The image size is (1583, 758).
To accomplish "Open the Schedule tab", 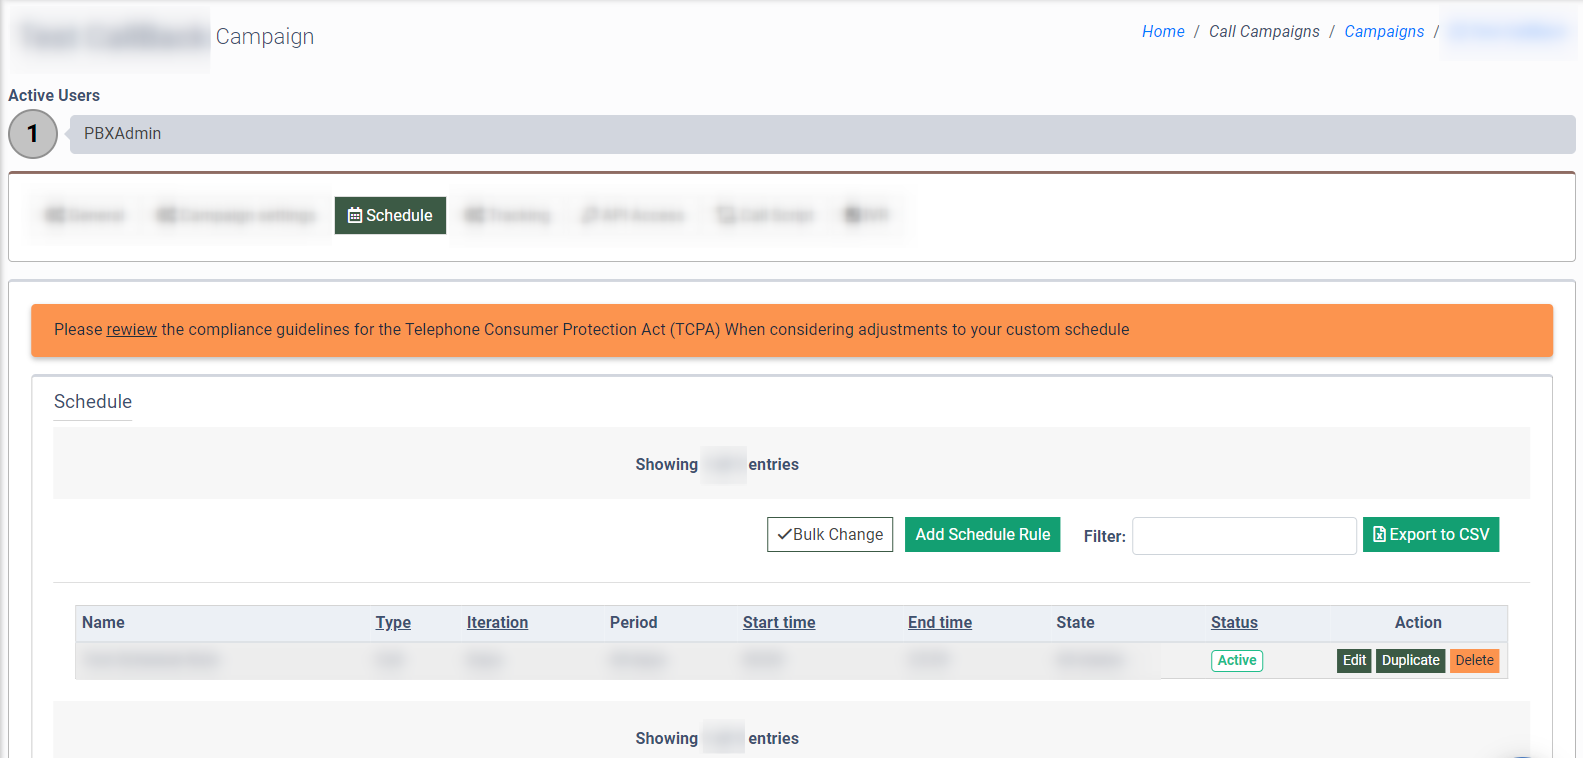I will [x=390, y=215].
